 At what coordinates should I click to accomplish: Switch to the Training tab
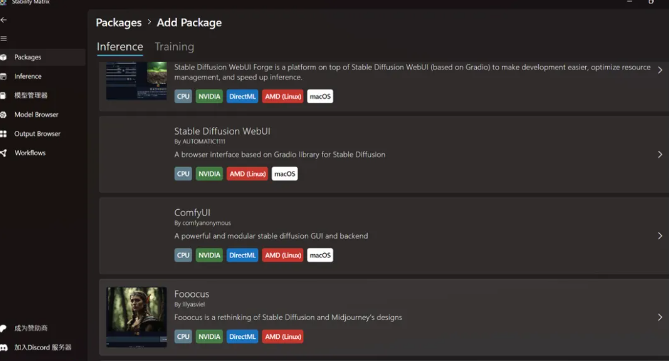174,47
